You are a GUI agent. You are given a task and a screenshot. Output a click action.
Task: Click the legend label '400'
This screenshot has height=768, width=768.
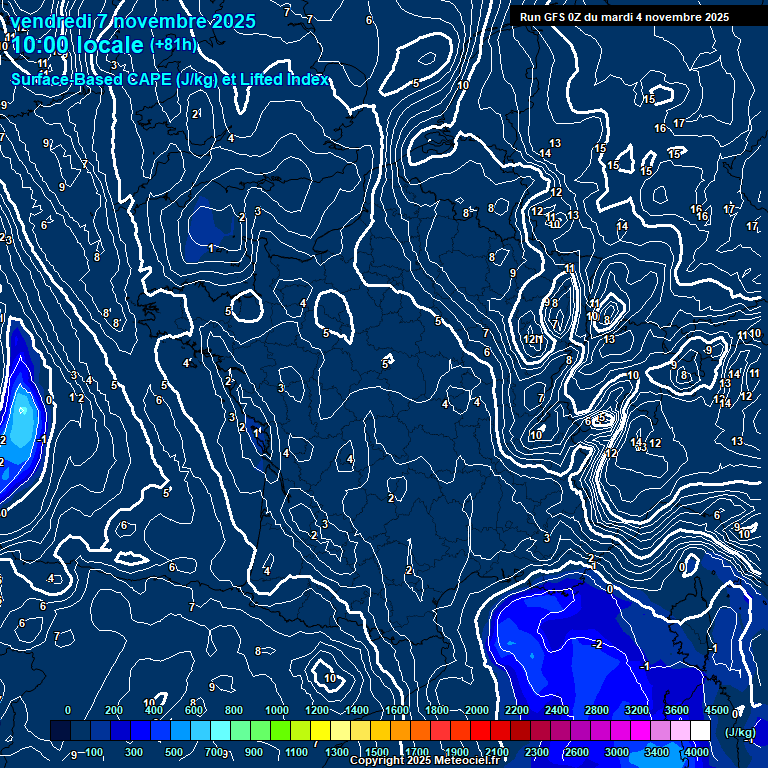(x=154, y=710)
